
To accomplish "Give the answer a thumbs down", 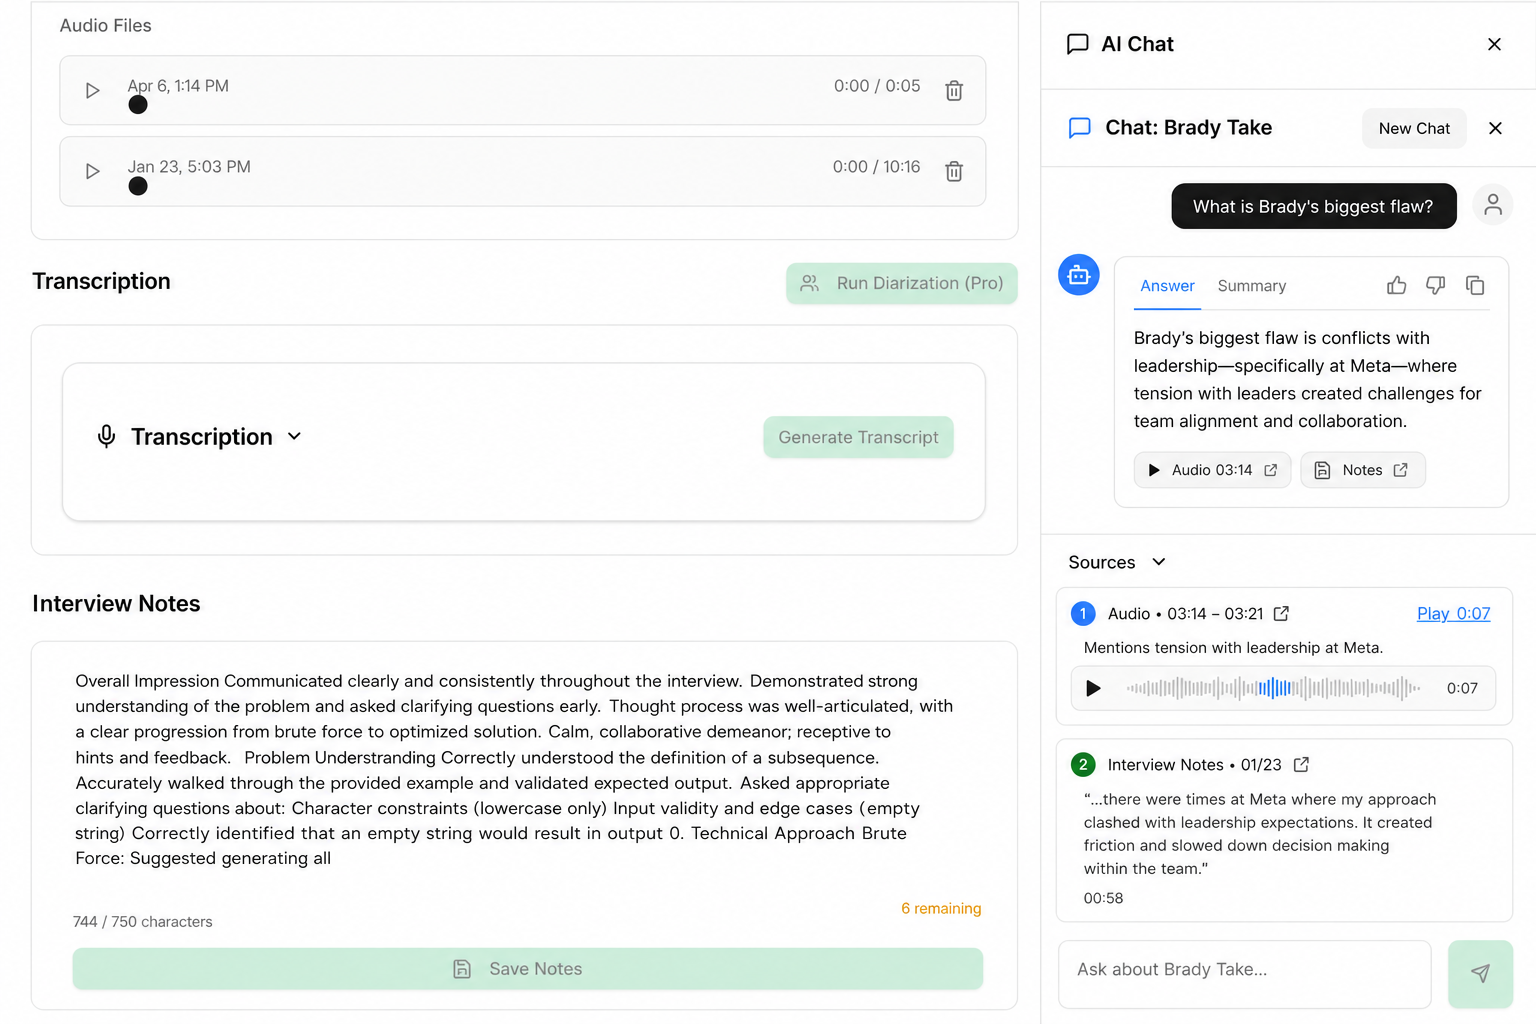I will coord(1436,286).
